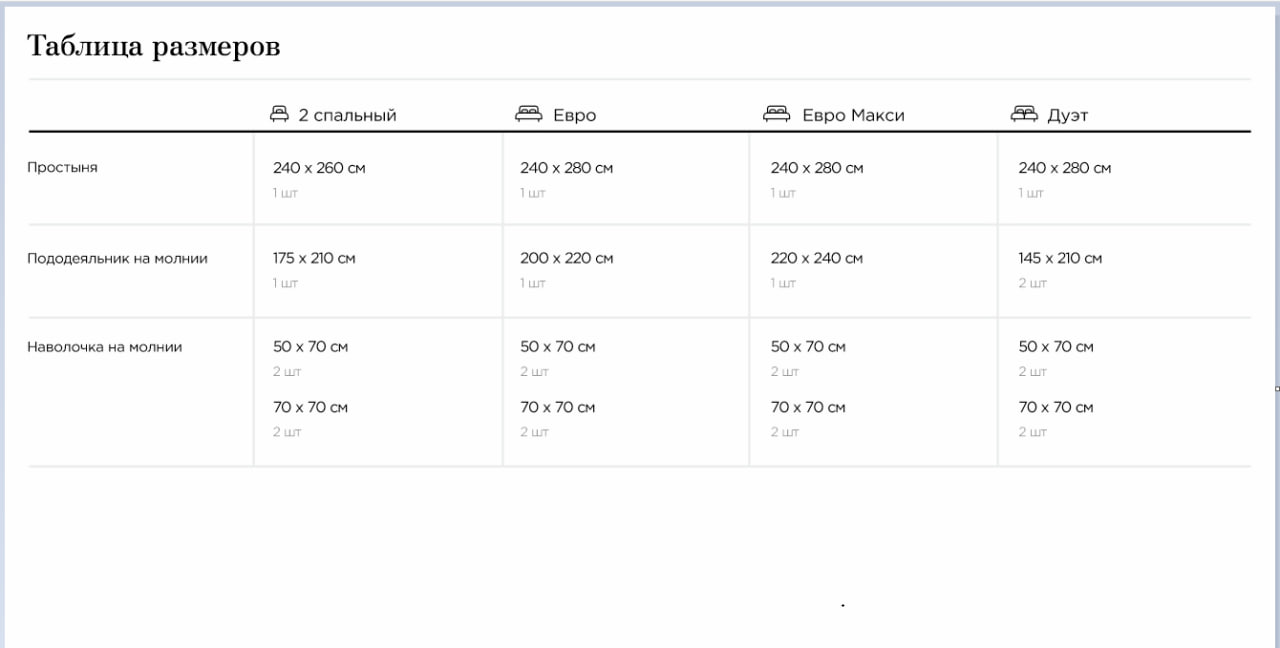Image resolution: width=1280 pixels, height=648 pixels.
Task: Click the Наволочка на молнии row label
Action: point(104,347)
